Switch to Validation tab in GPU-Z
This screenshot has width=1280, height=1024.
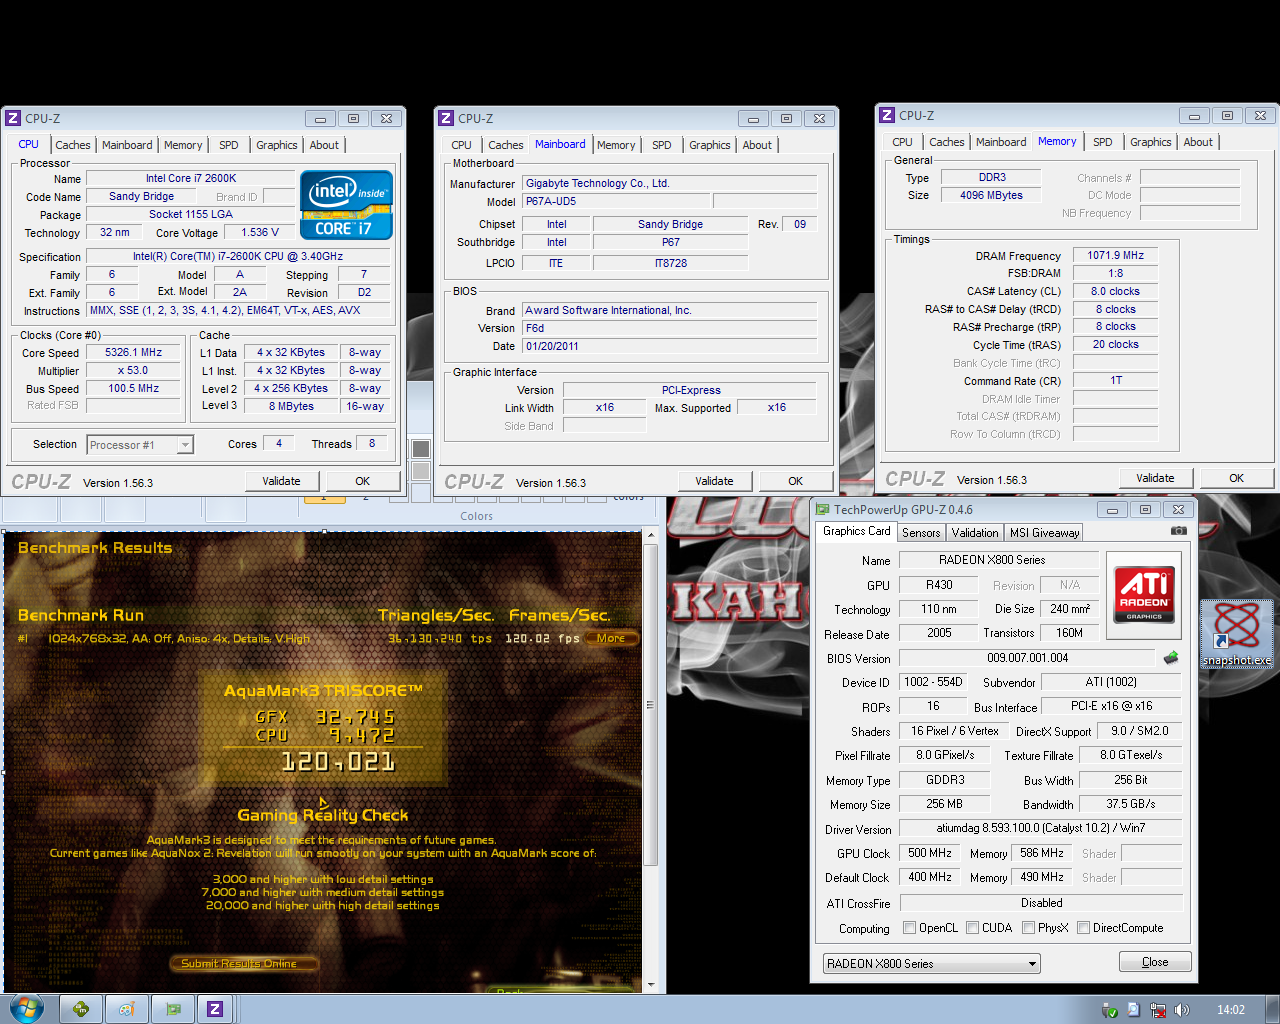coord(975,533)
